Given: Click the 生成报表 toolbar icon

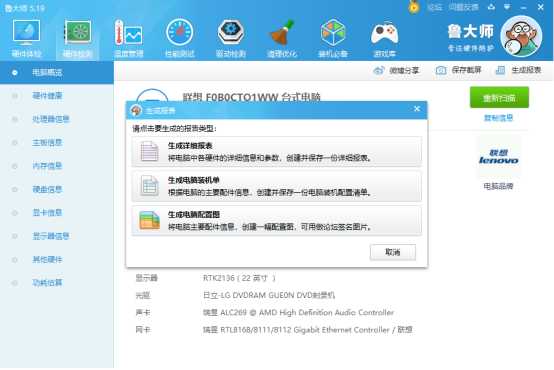Looking at the screenshot, I should pos(500,70).
